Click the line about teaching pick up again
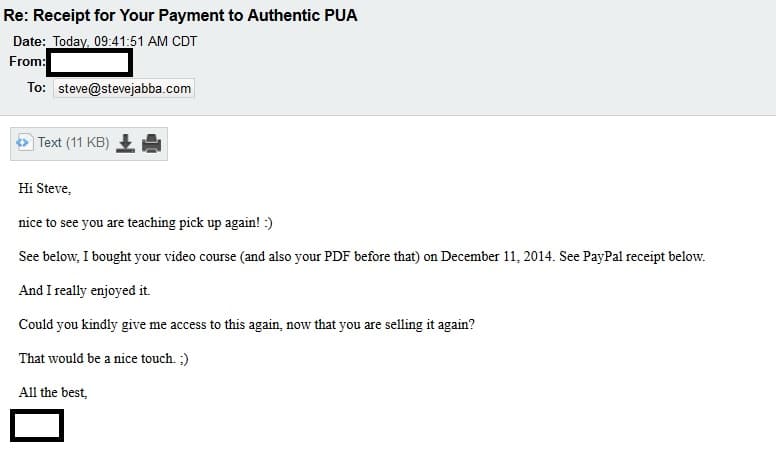This screenshot has height=450, width=776. pyautogui.click(x=146, y=223)
